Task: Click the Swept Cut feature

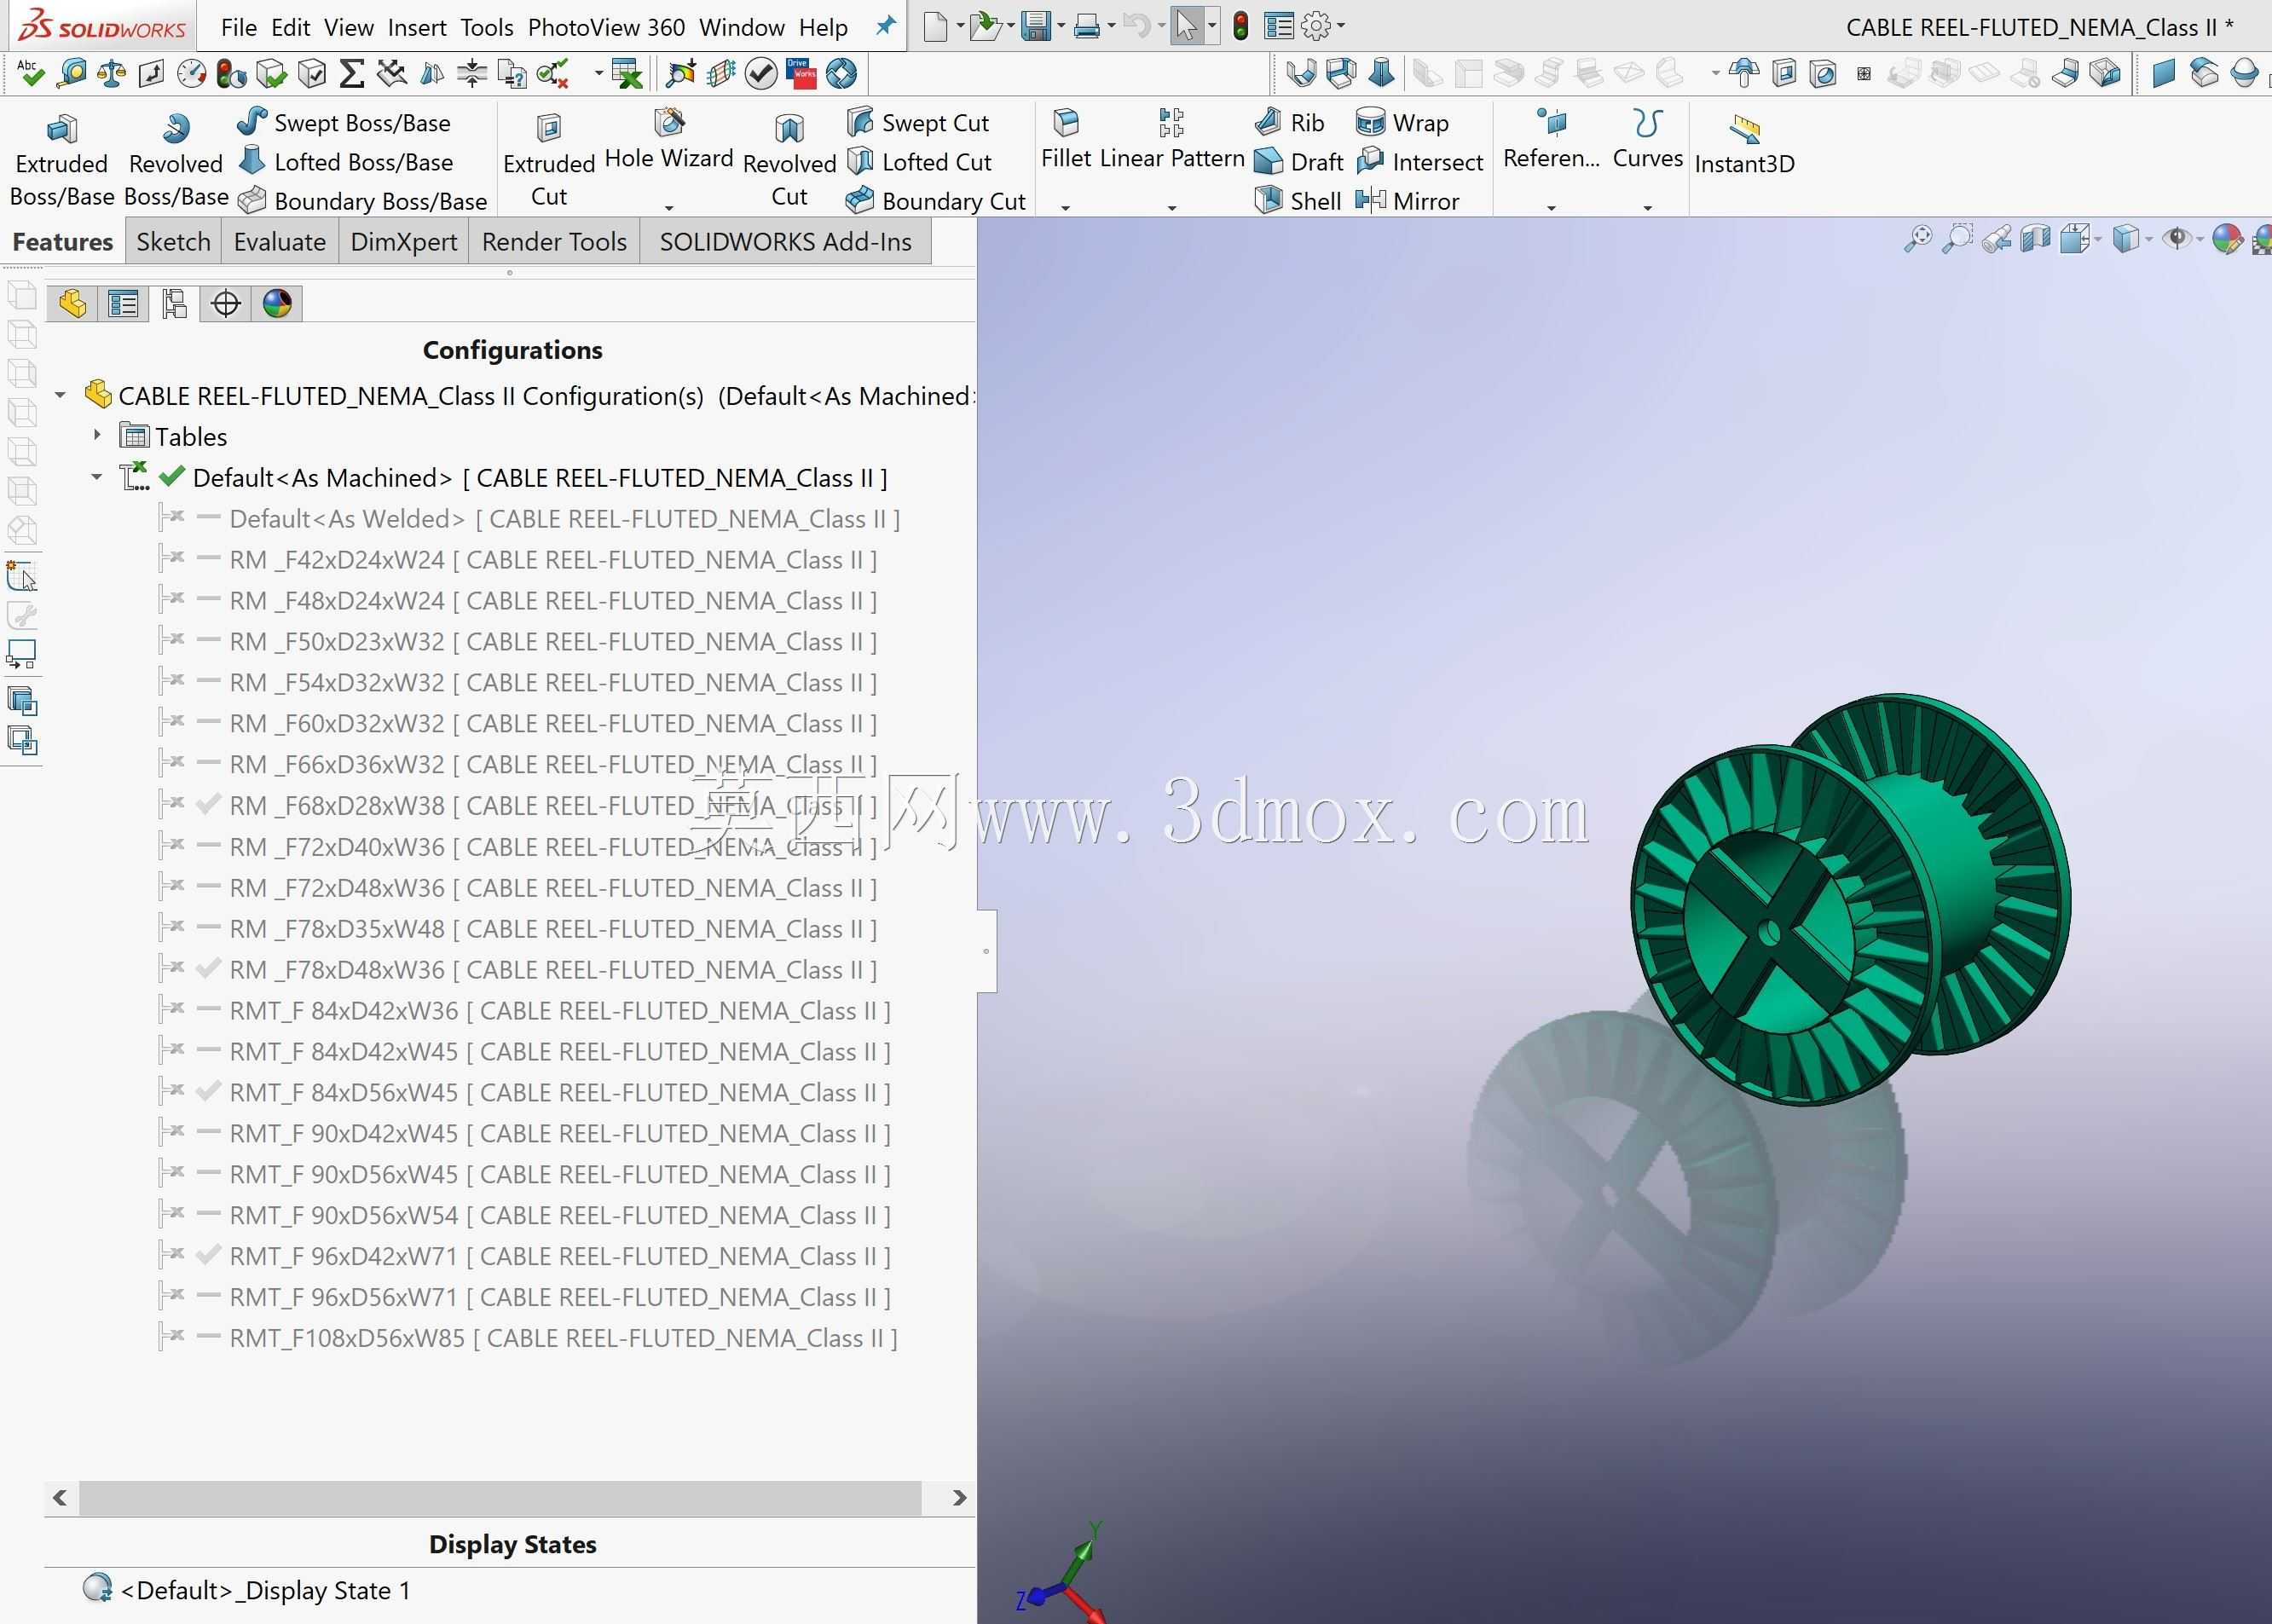Action: pyautogui.click(x=917, y=122)
